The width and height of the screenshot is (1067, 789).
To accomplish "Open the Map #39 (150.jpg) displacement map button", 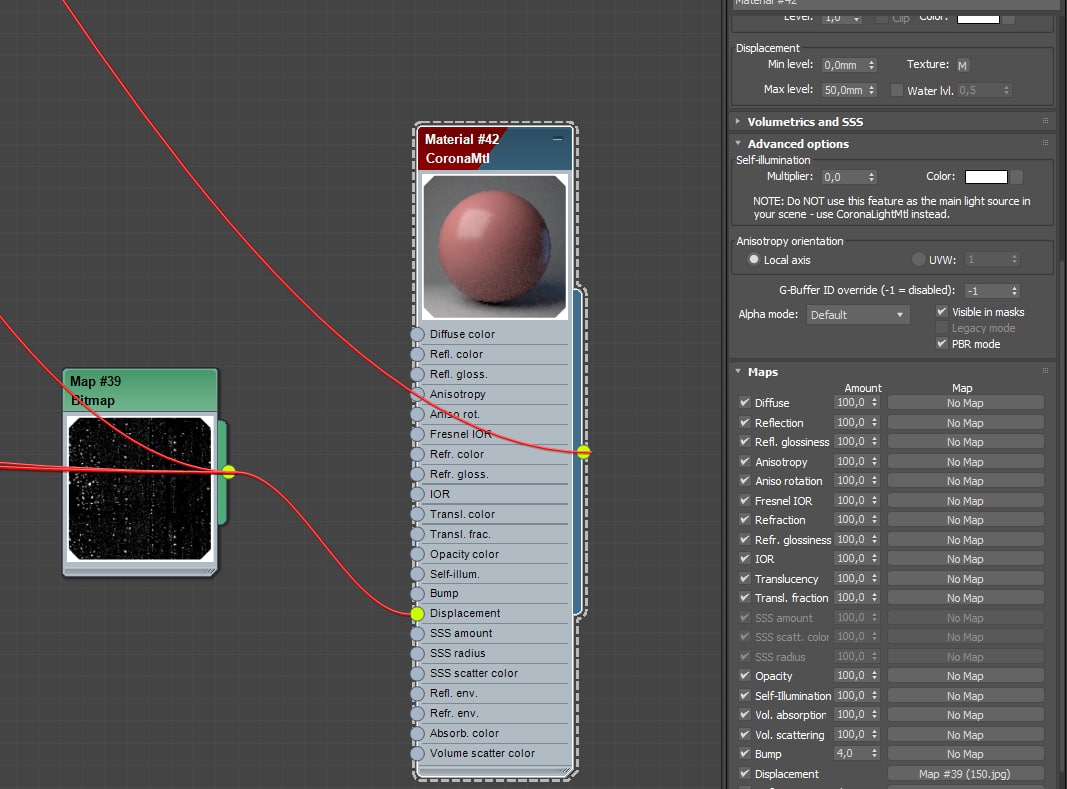I will (x=965, y=774).
